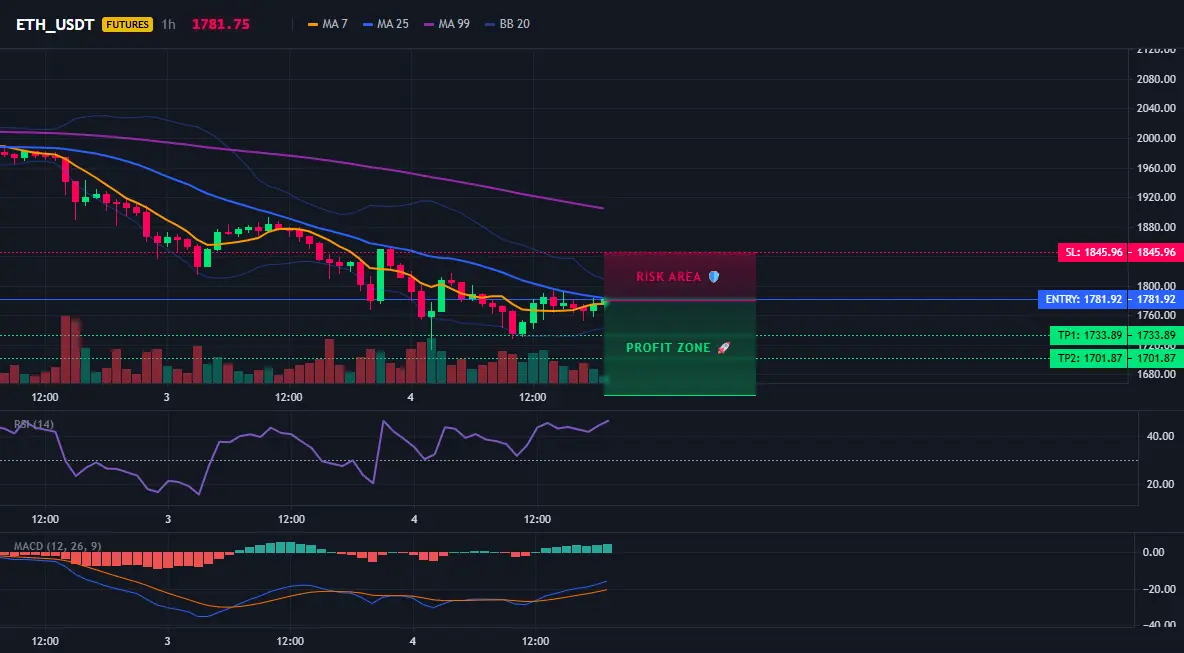This screenshot has height=653, width=1184.
Task: Click the yellow FUTURES badge
Action: click(128, 24)
